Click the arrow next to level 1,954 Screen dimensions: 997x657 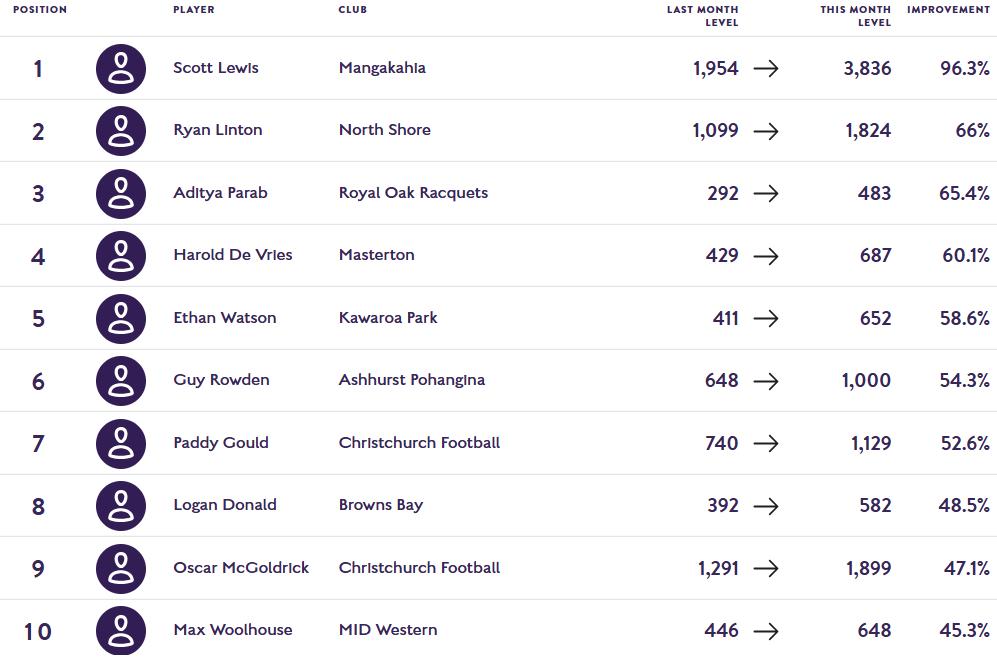click(766, 69)
